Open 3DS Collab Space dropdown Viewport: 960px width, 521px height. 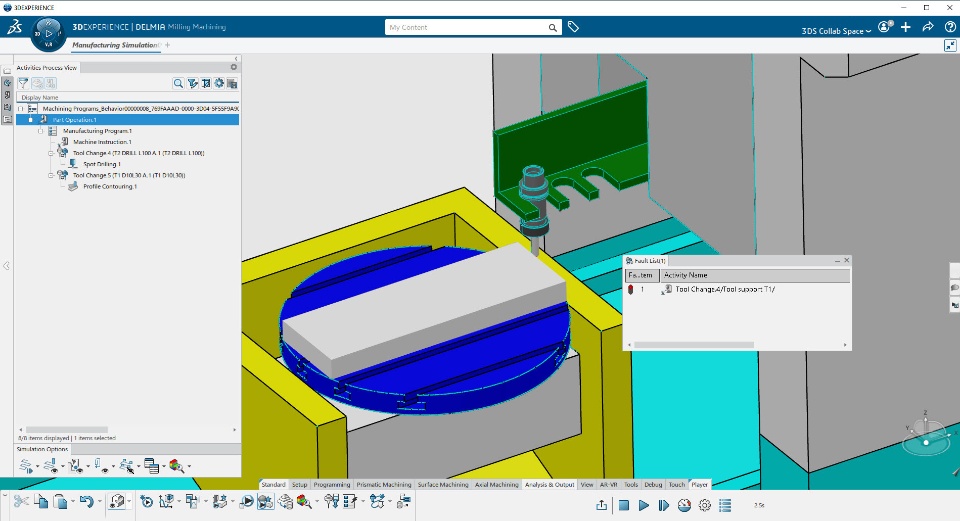click(x=836, y=31)
